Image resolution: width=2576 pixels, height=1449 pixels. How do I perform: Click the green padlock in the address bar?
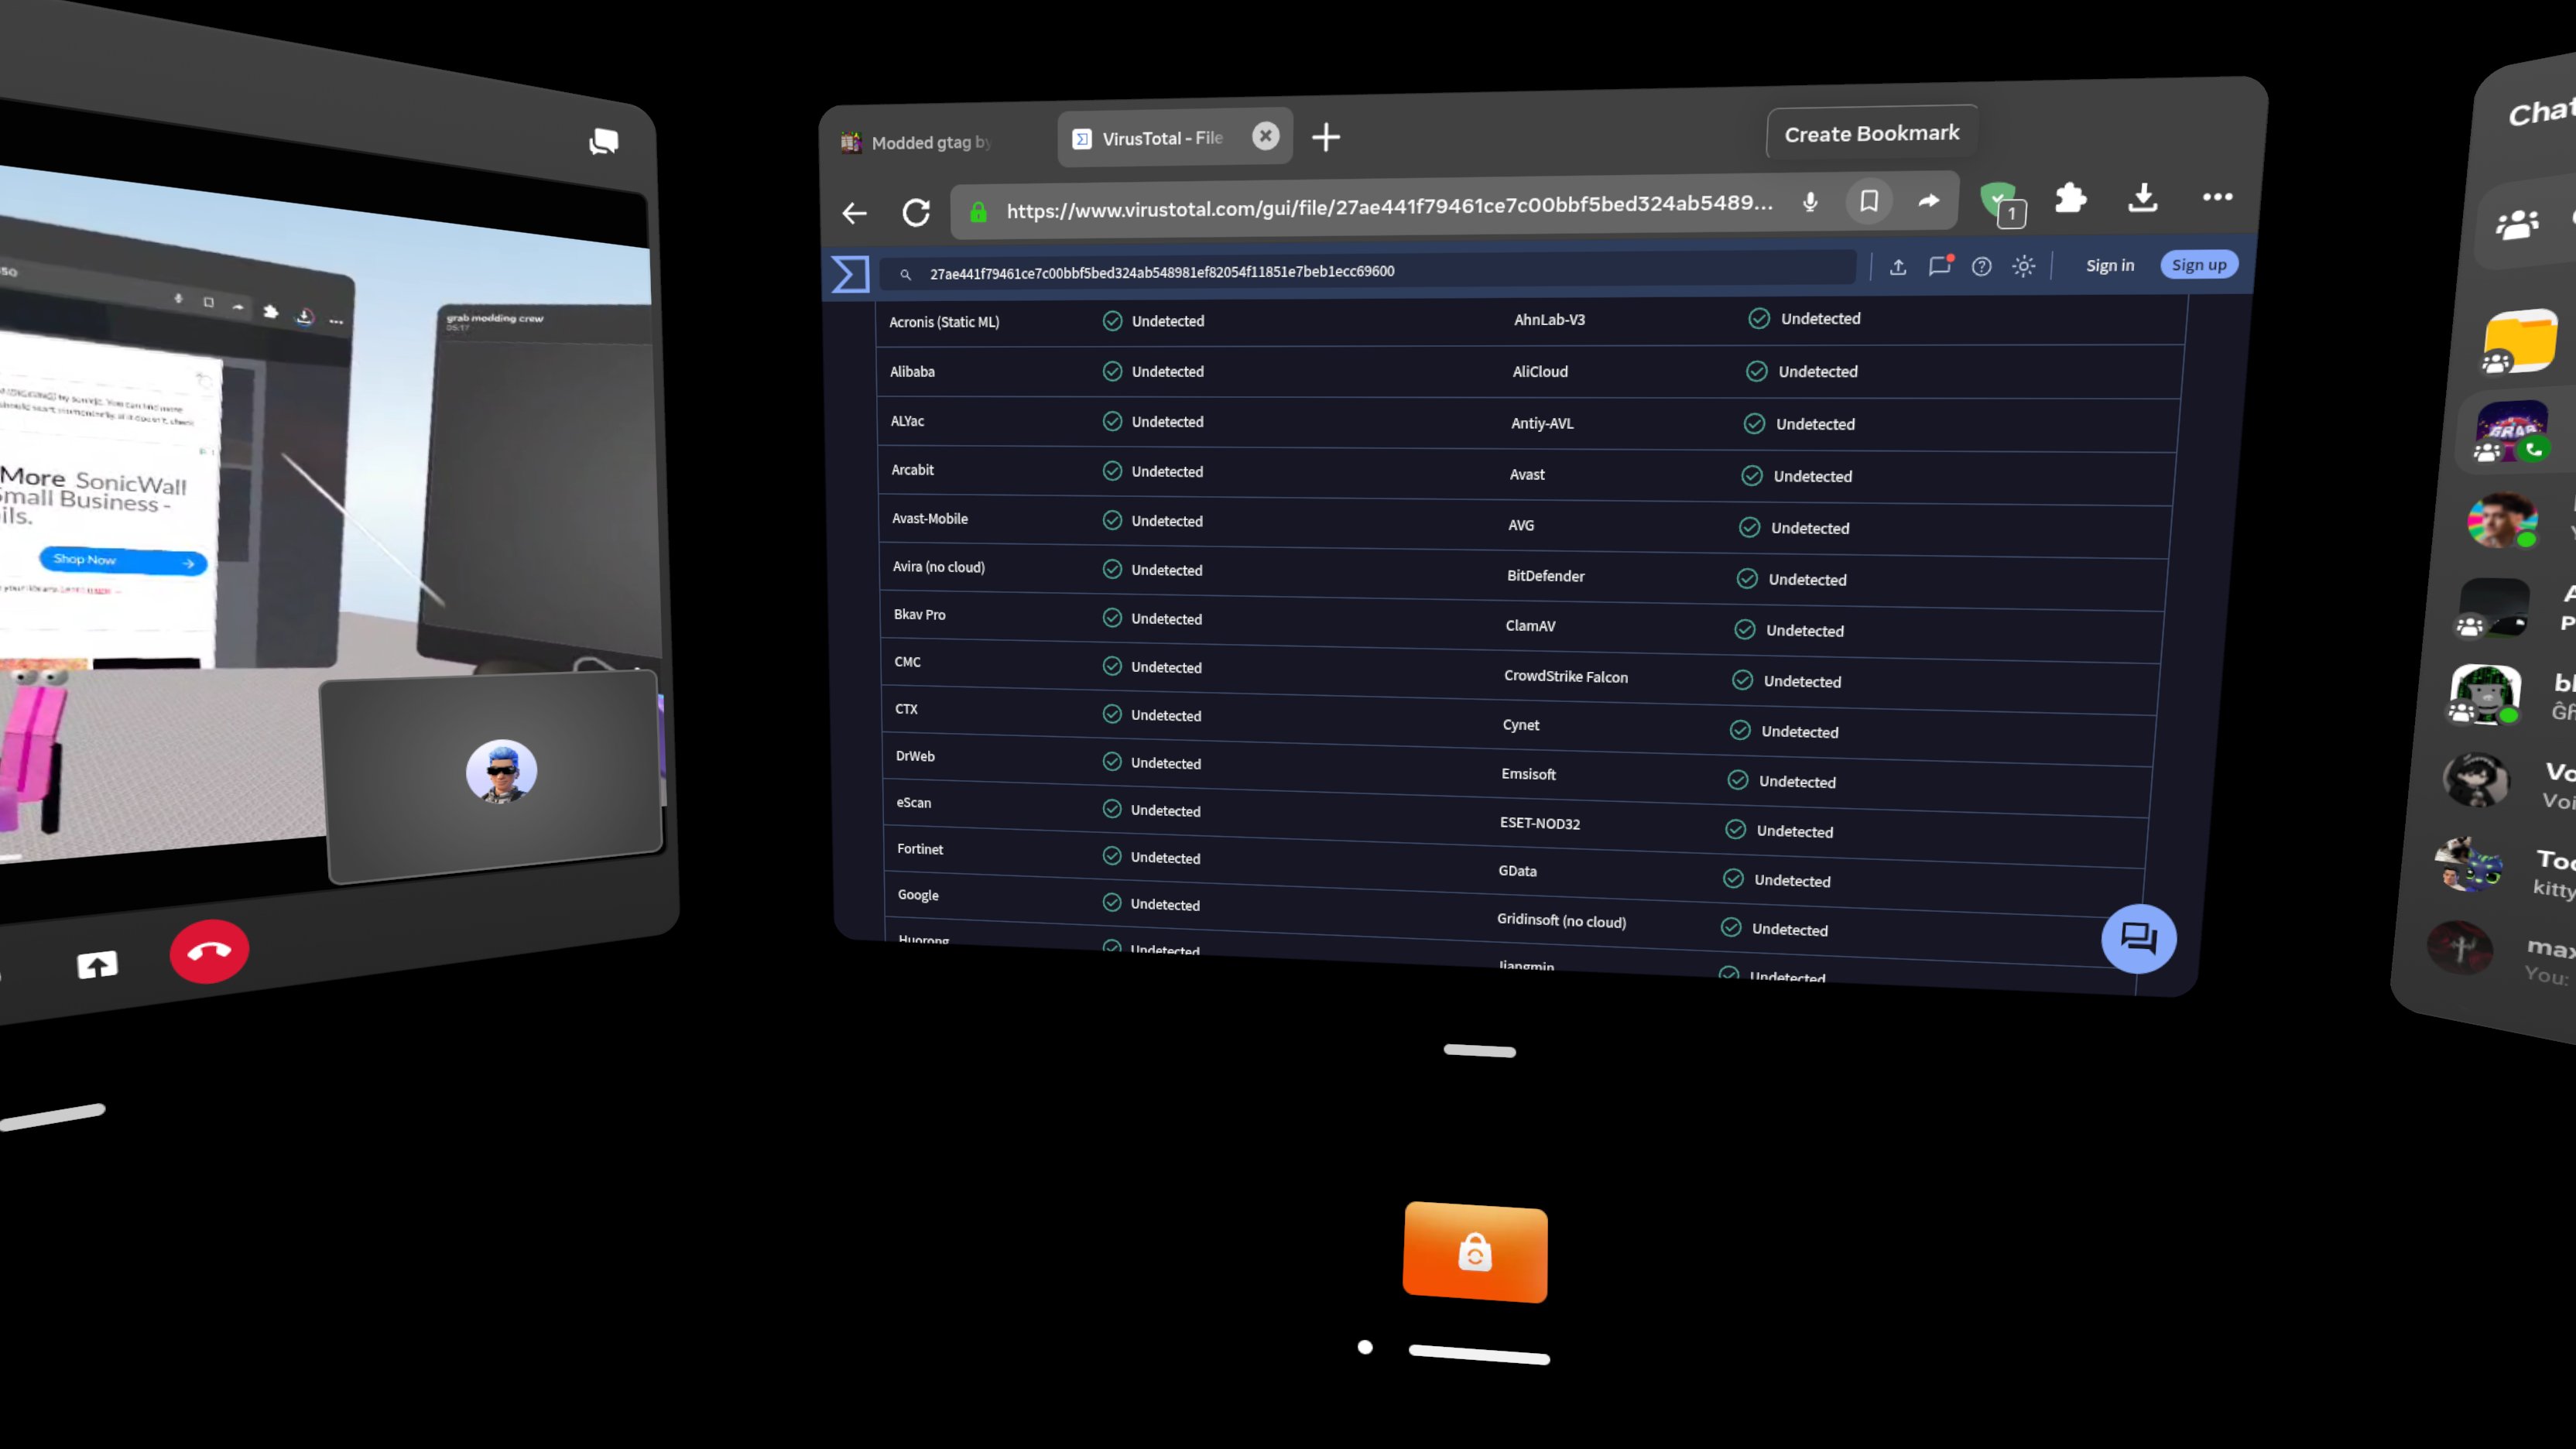978,211
